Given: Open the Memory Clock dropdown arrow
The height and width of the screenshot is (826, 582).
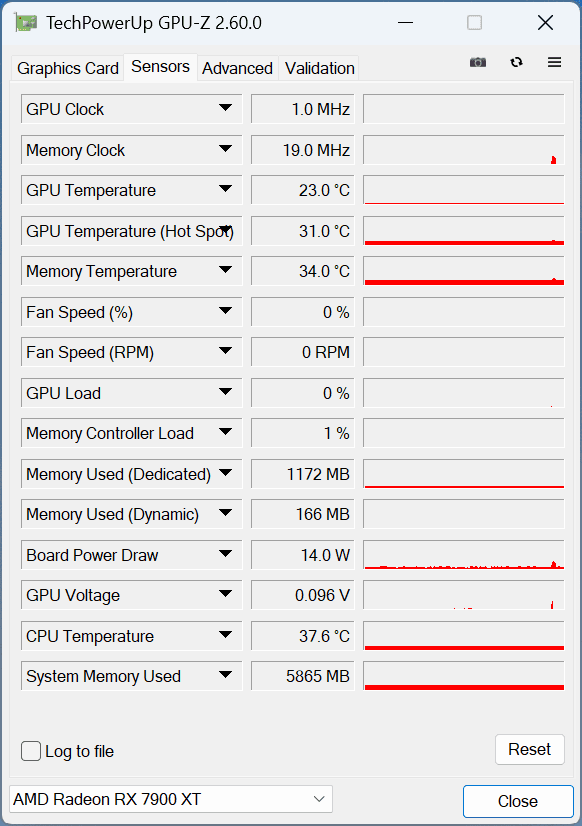Looking at the screenshot, I should point(225,149).
